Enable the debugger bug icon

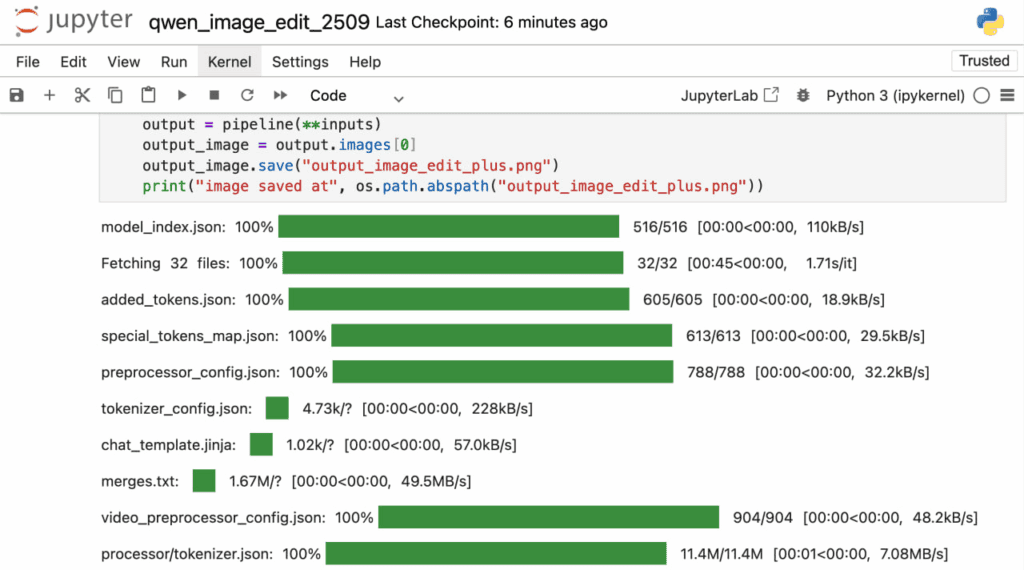click(x=802, y=96)
